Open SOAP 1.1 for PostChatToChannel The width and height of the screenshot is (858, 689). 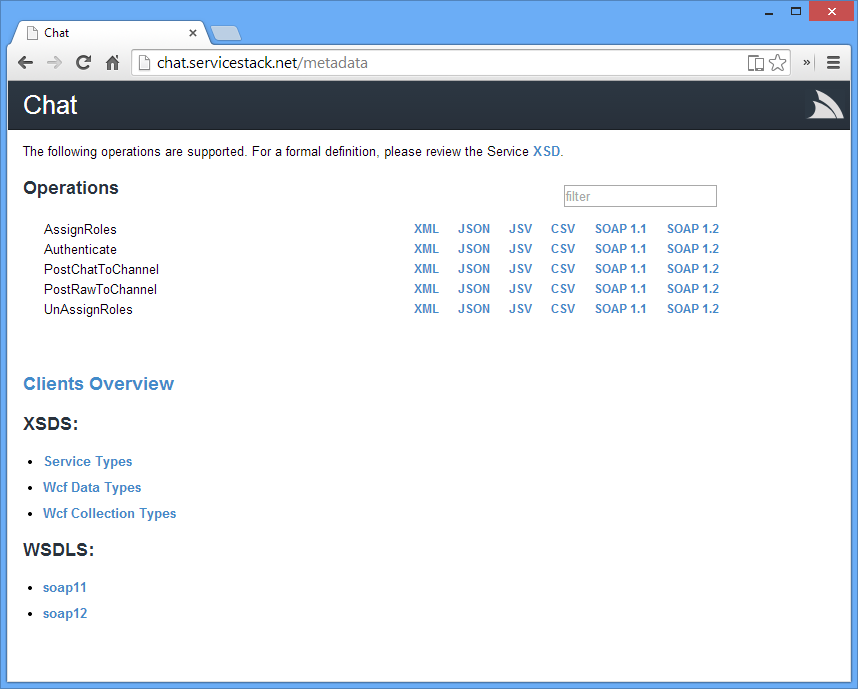tap(621, 269)
